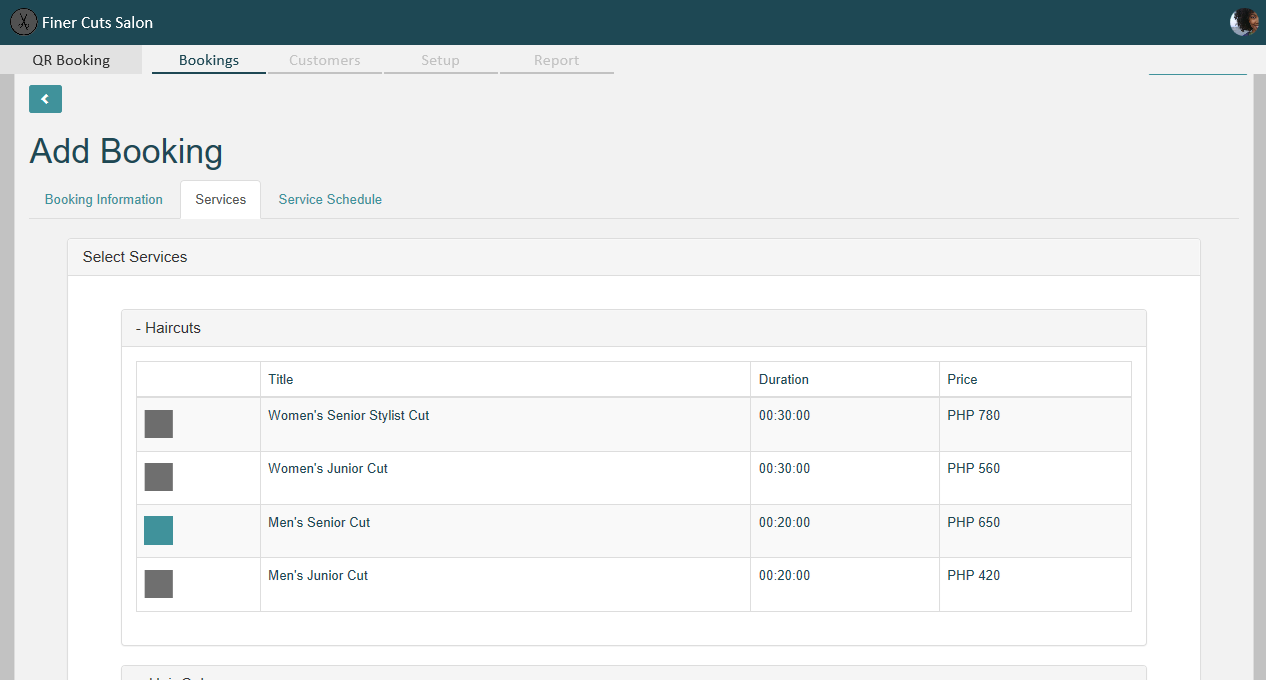1266x680 pixels.
Task: Go to the Service Schedule tab
Action: pyautogui.click(x=330, y=199)
